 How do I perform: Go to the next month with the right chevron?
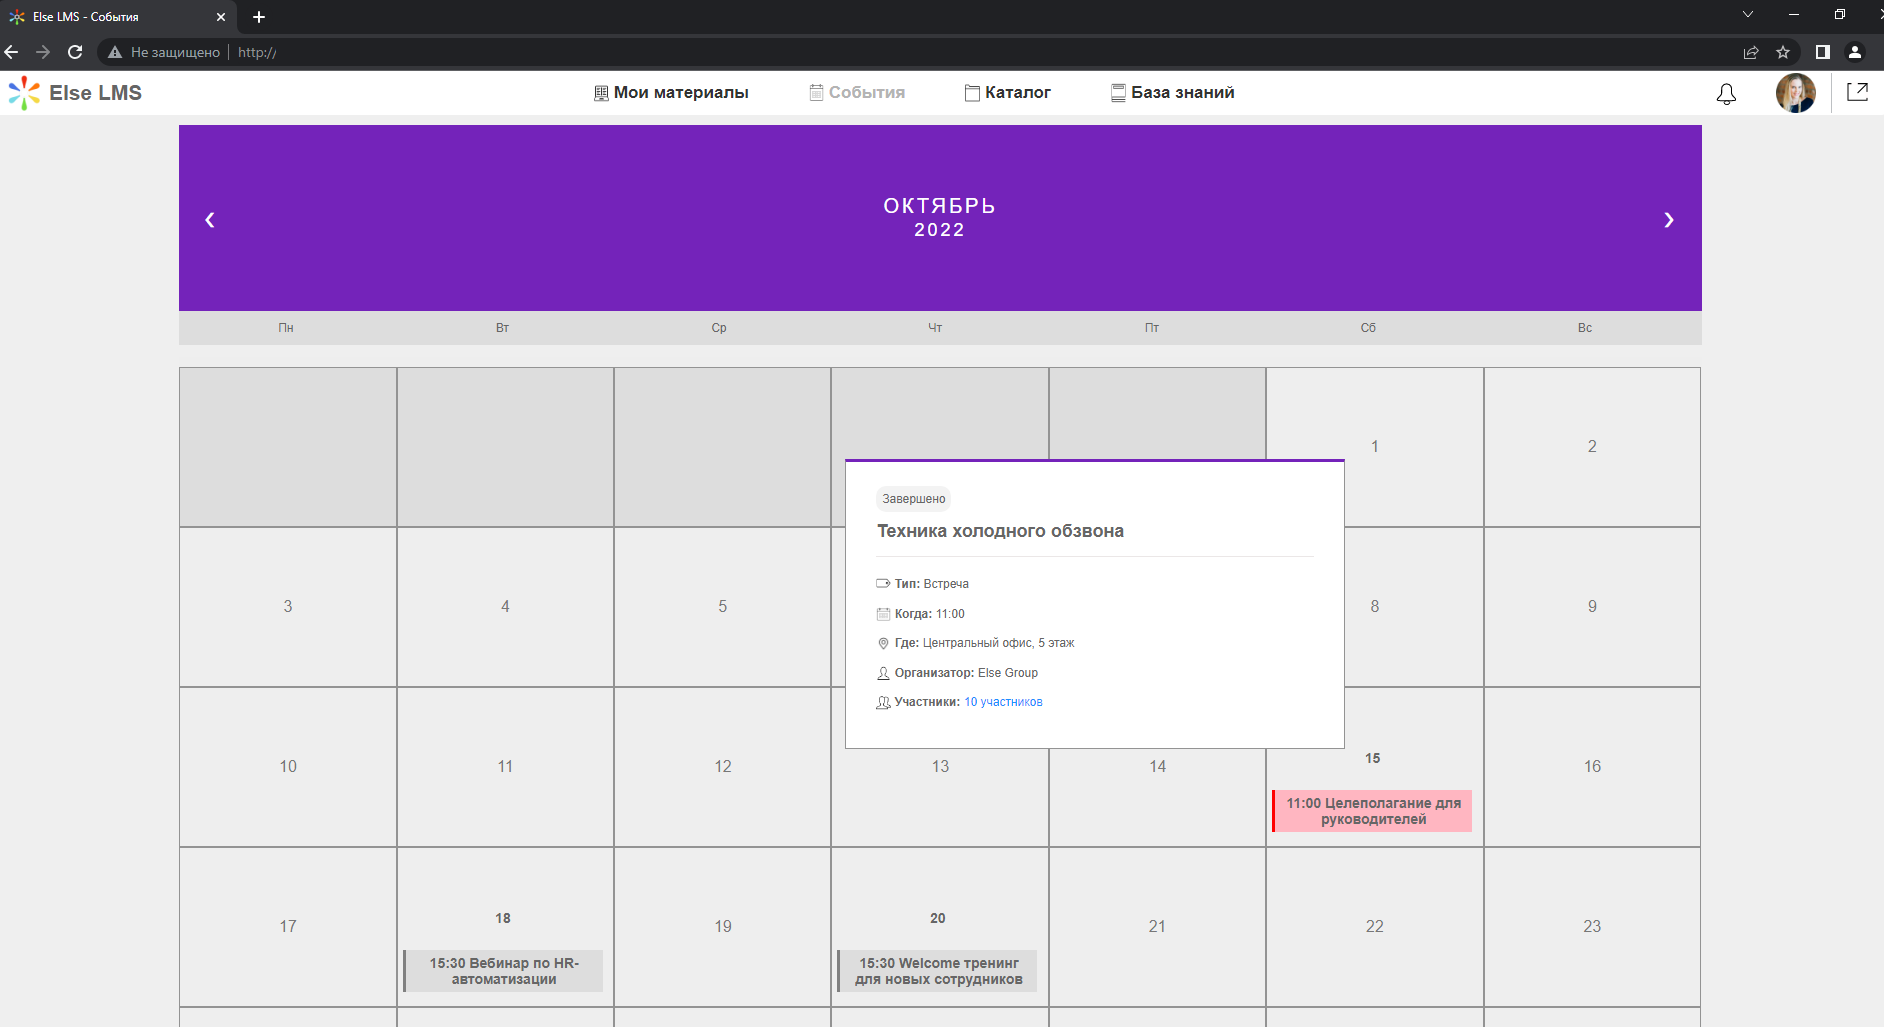[x=1668, y=220]
